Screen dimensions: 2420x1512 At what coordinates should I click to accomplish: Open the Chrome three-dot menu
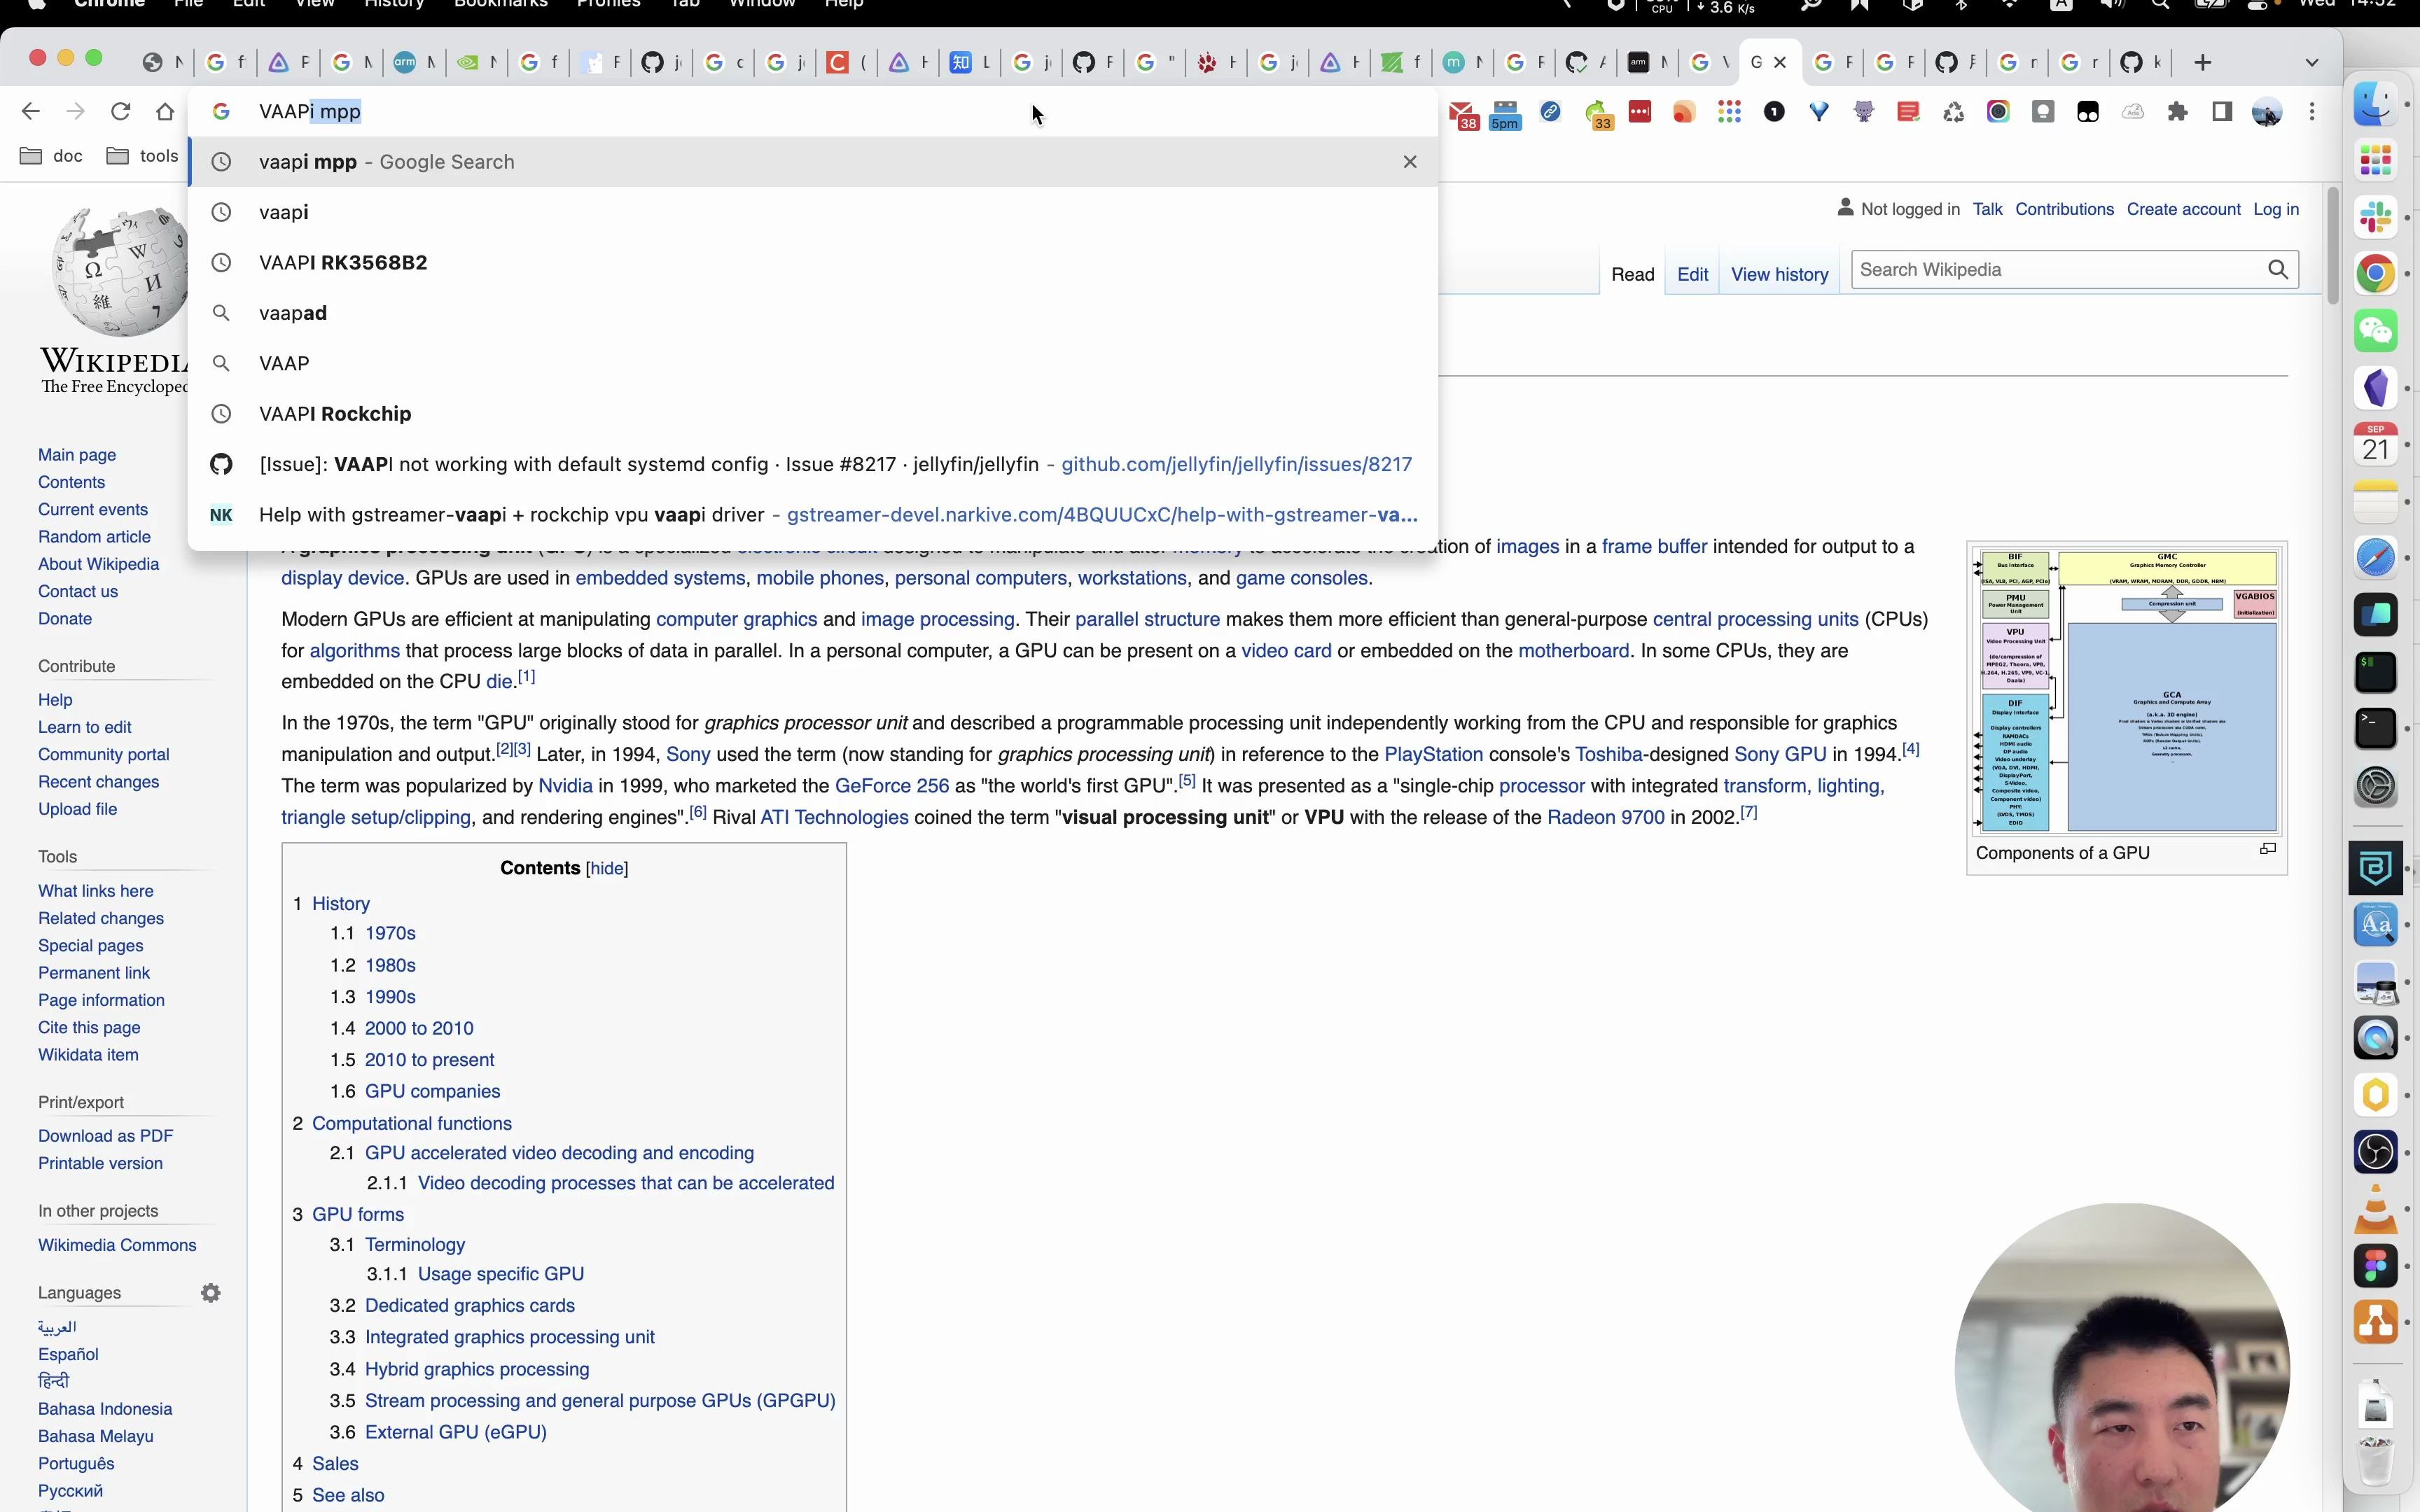(x=2312, y=112)
